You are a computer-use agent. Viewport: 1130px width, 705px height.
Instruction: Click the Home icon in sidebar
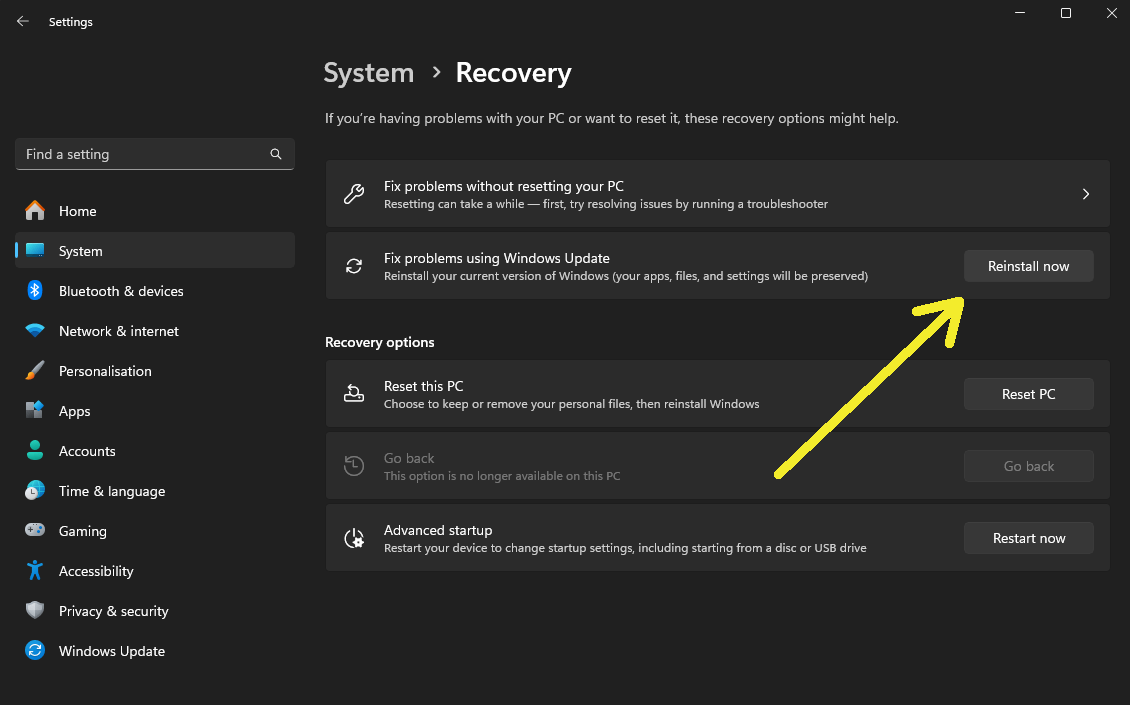[35, 211]
